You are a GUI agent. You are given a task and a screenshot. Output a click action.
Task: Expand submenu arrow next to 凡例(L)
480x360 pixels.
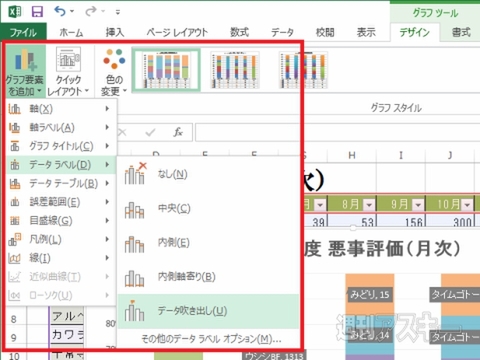coord(107,239)
